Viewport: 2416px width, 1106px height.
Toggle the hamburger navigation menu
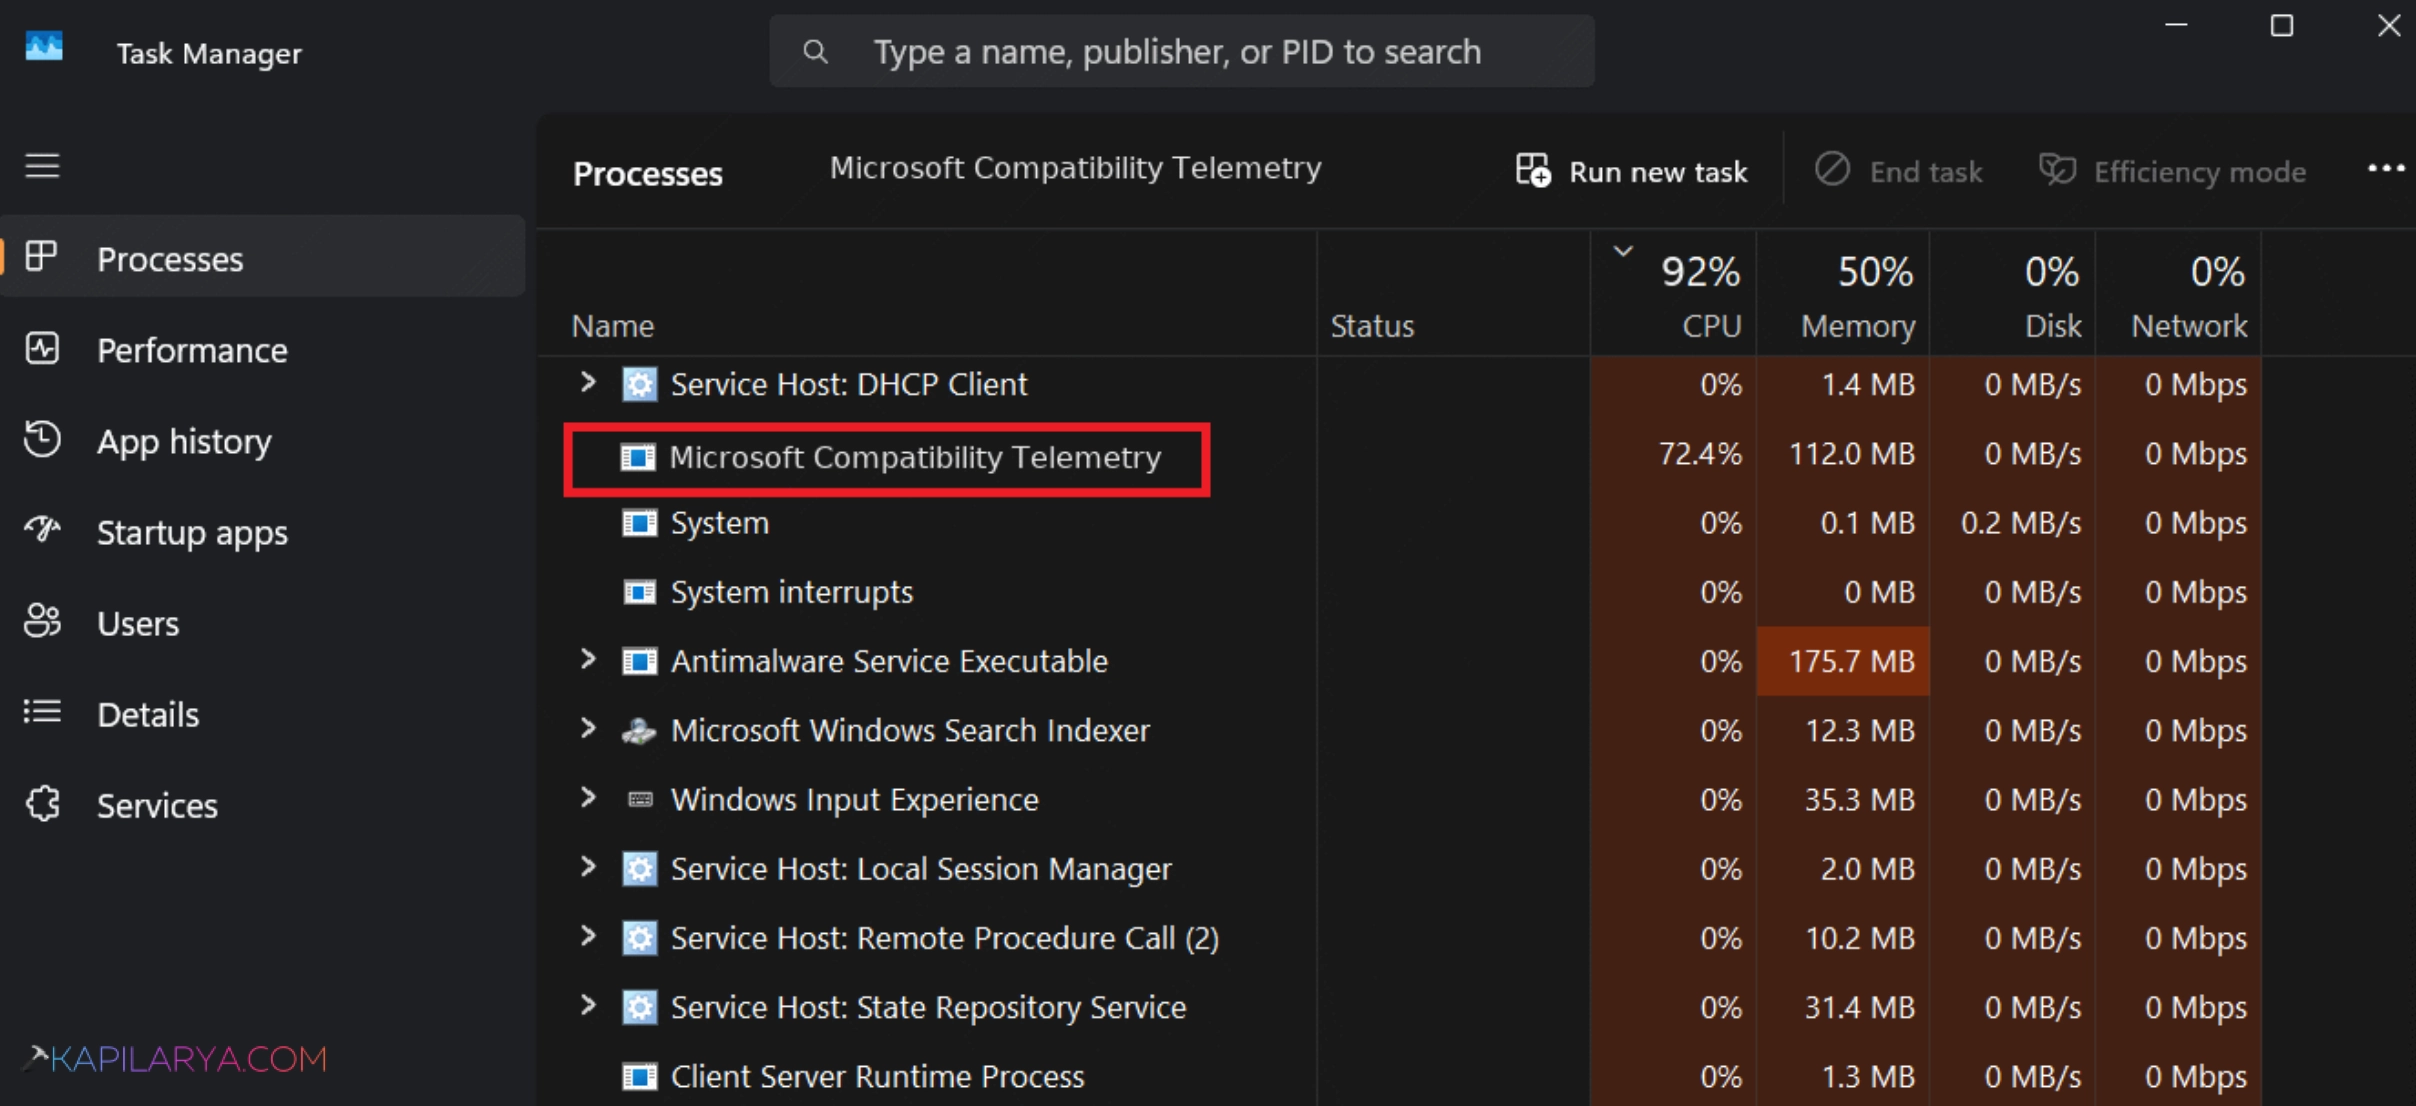(x=42, y=166)
